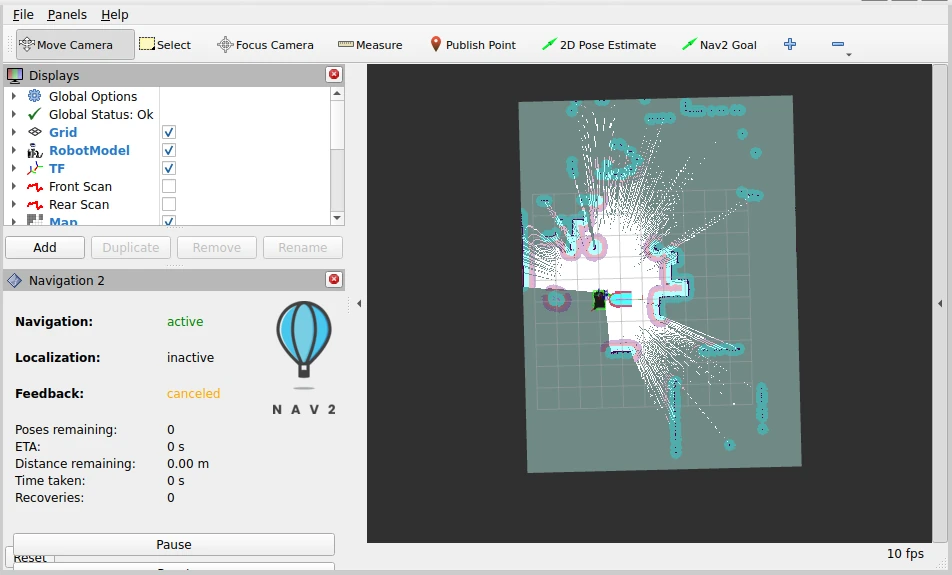Screen dimensions: 952x575
Task: Open the toolbar overflow arrow
Action: coord(849,55)
